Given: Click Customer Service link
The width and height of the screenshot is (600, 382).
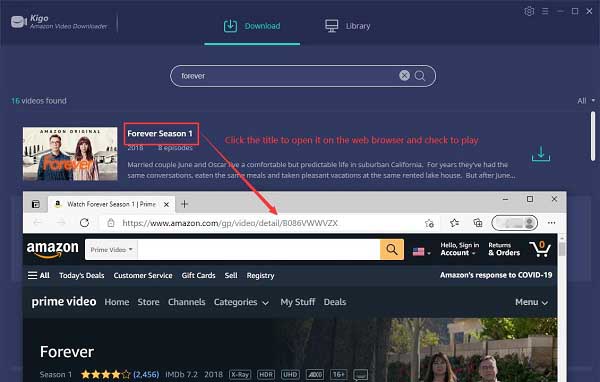Looking at the screenshot, I should (x=143, y=276).
